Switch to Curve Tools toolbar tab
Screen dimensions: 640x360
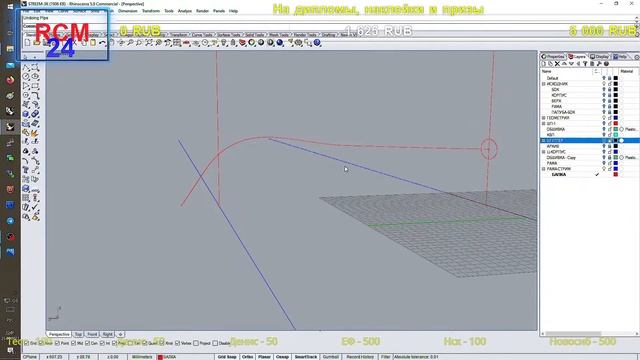(x=202, y=35)
